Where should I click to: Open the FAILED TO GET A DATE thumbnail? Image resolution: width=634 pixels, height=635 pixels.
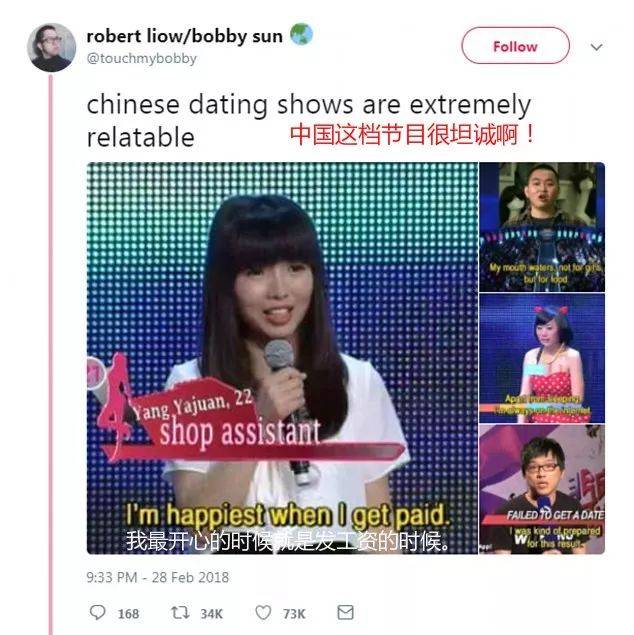coord(542,489)
